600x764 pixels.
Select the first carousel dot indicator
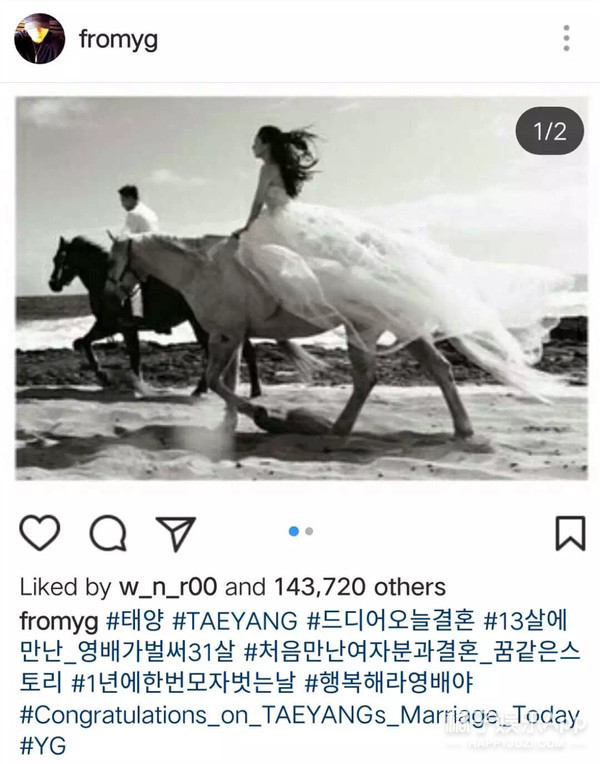pos(293,531)
